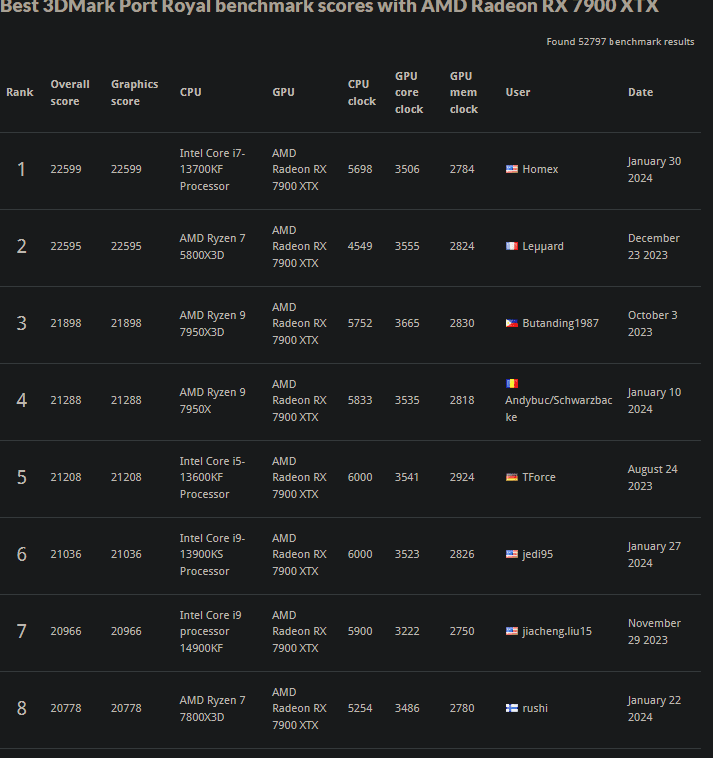Click the flag icon beside jiacheng.liu15

(511, 631)
